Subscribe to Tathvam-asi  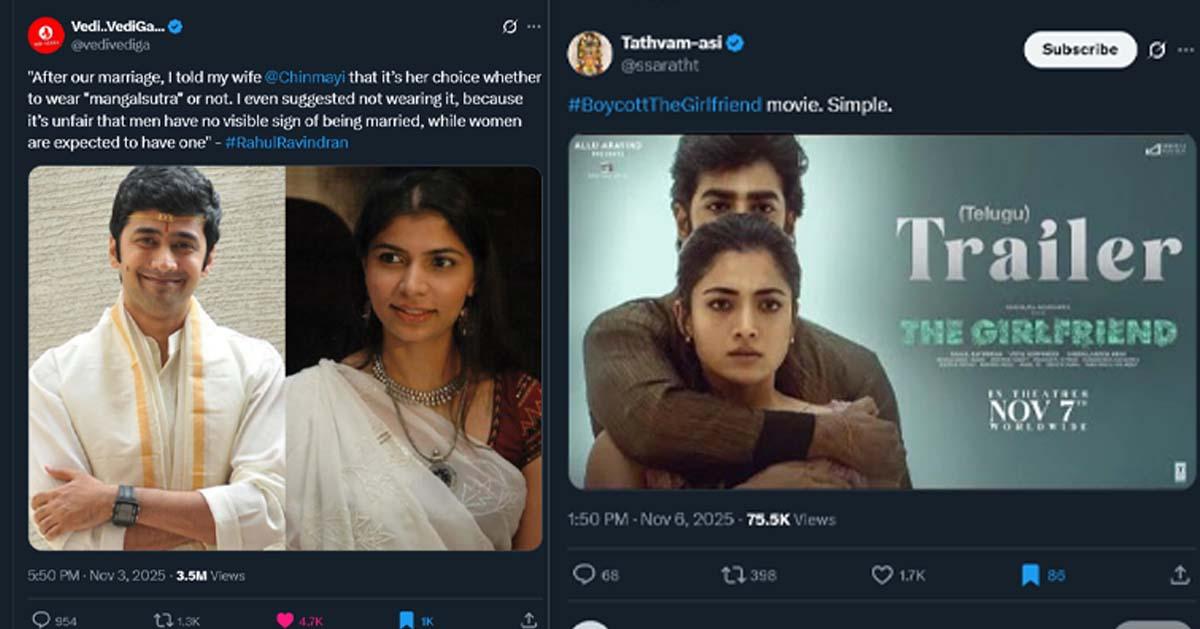tap(1079, 50)
